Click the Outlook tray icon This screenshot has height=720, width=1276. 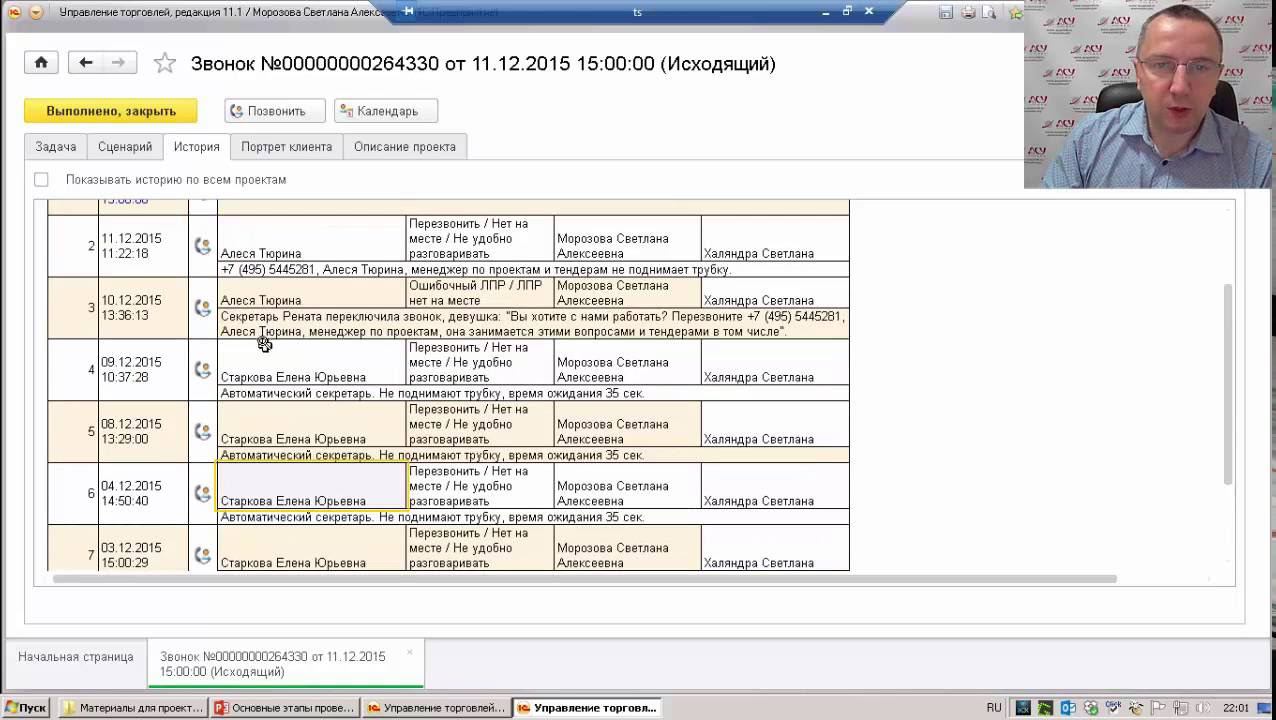pos(1068,708)
